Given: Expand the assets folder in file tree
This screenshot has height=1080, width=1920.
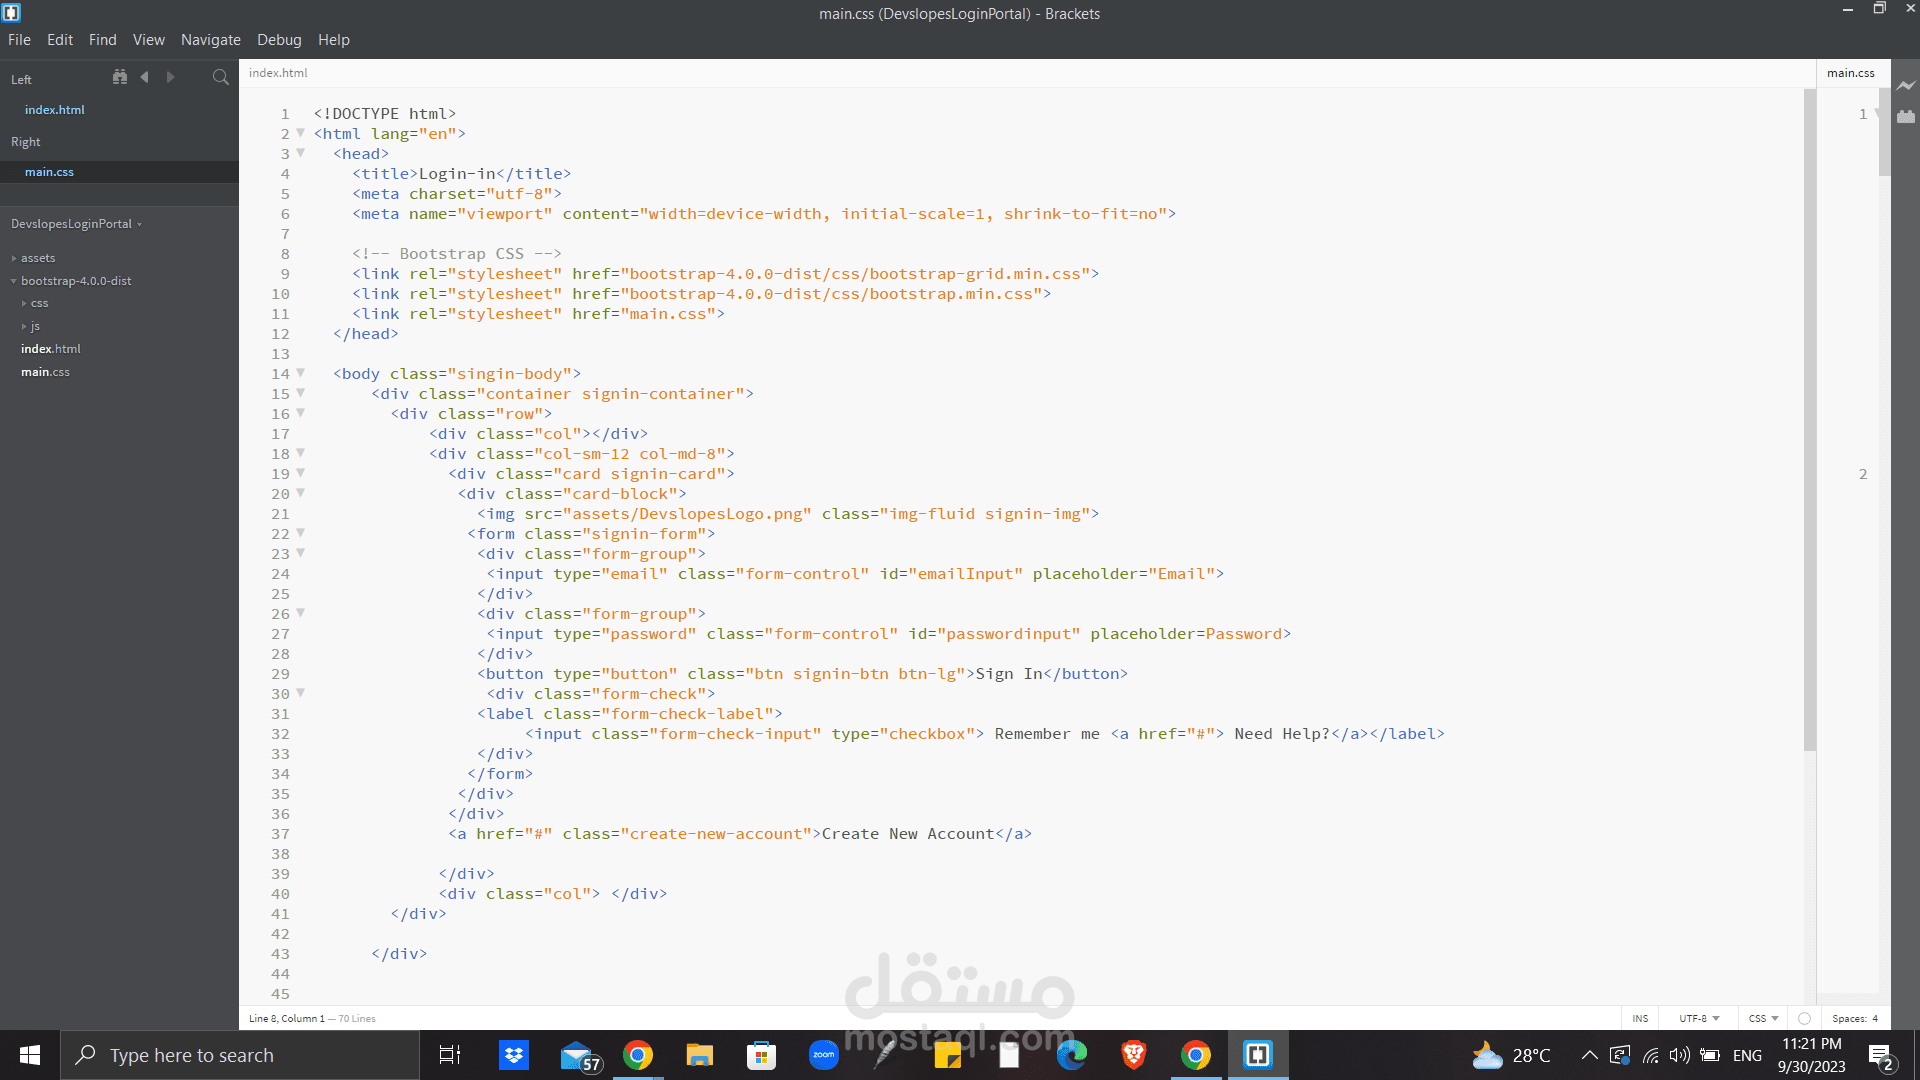Looking at the screenshot, I should click(x=38, y=258).
